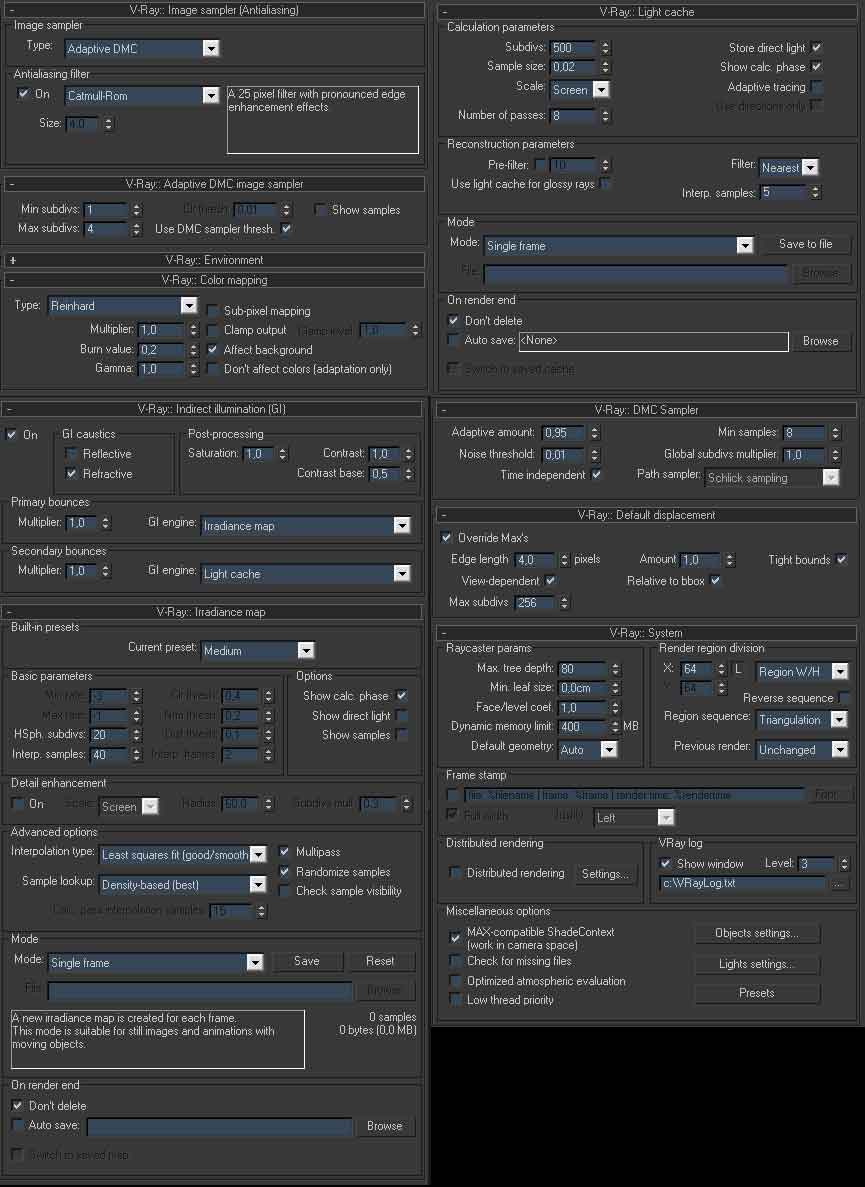The width and height of the screenshot is (865, 1187).
Task: Open the Interpolation type dropdown
Action: click(x=183, y=855)
